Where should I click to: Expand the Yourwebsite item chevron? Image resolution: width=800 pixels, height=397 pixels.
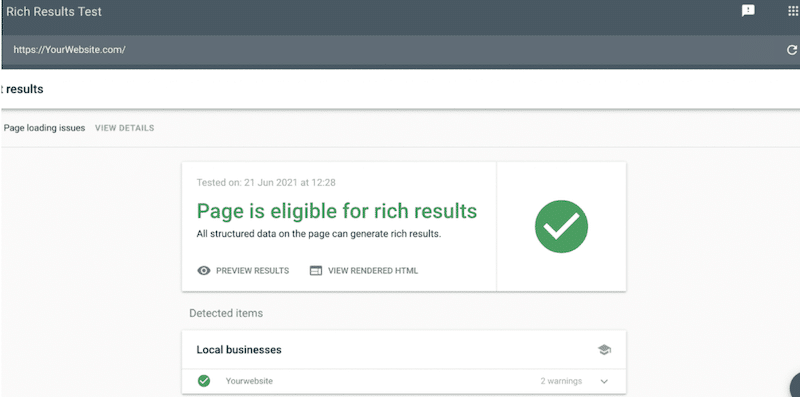coord(604,381)
